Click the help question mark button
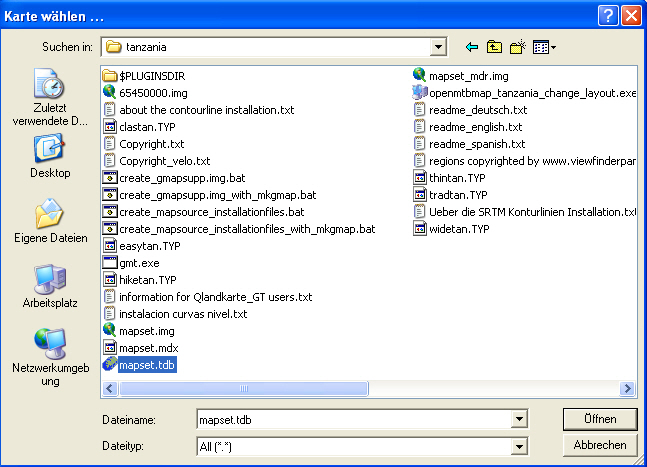The height and width of the screenshot is (467, 647). point(607,16)
